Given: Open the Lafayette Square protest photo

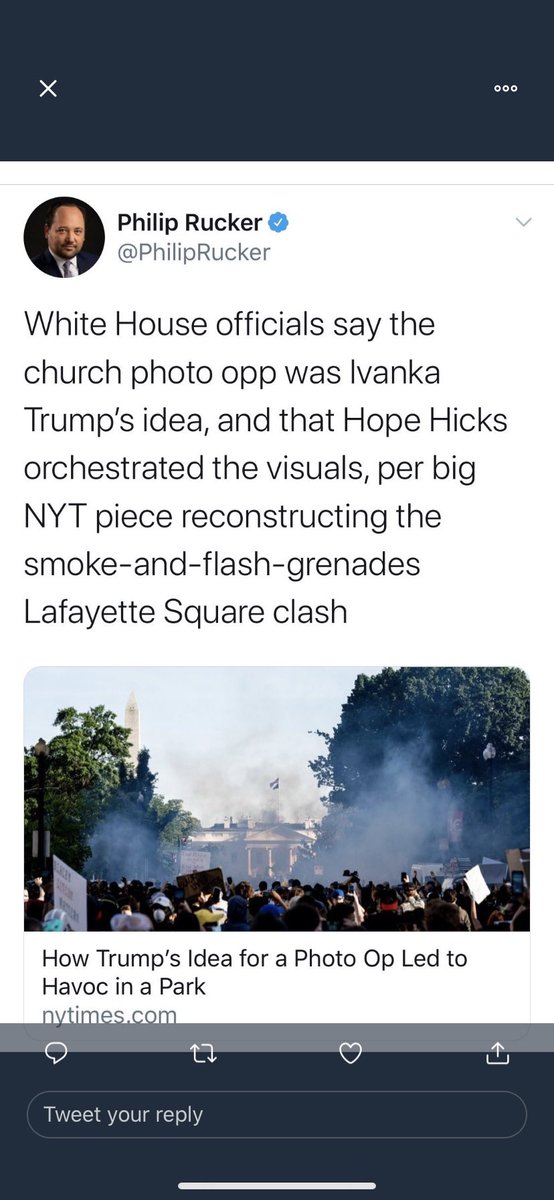Looking at the screenshot, I should coord(277,799).
